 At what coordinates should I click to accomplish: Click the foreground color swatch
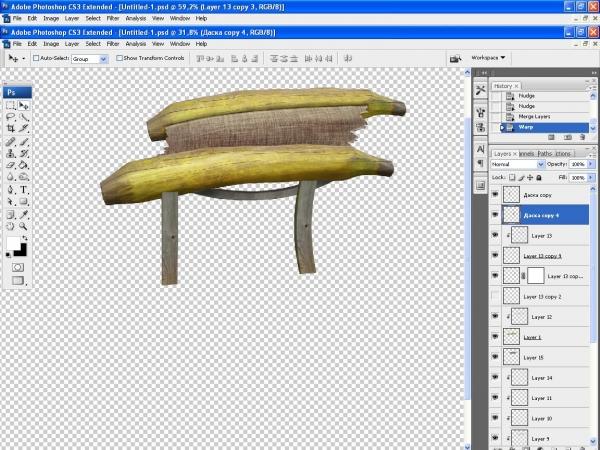13,243
